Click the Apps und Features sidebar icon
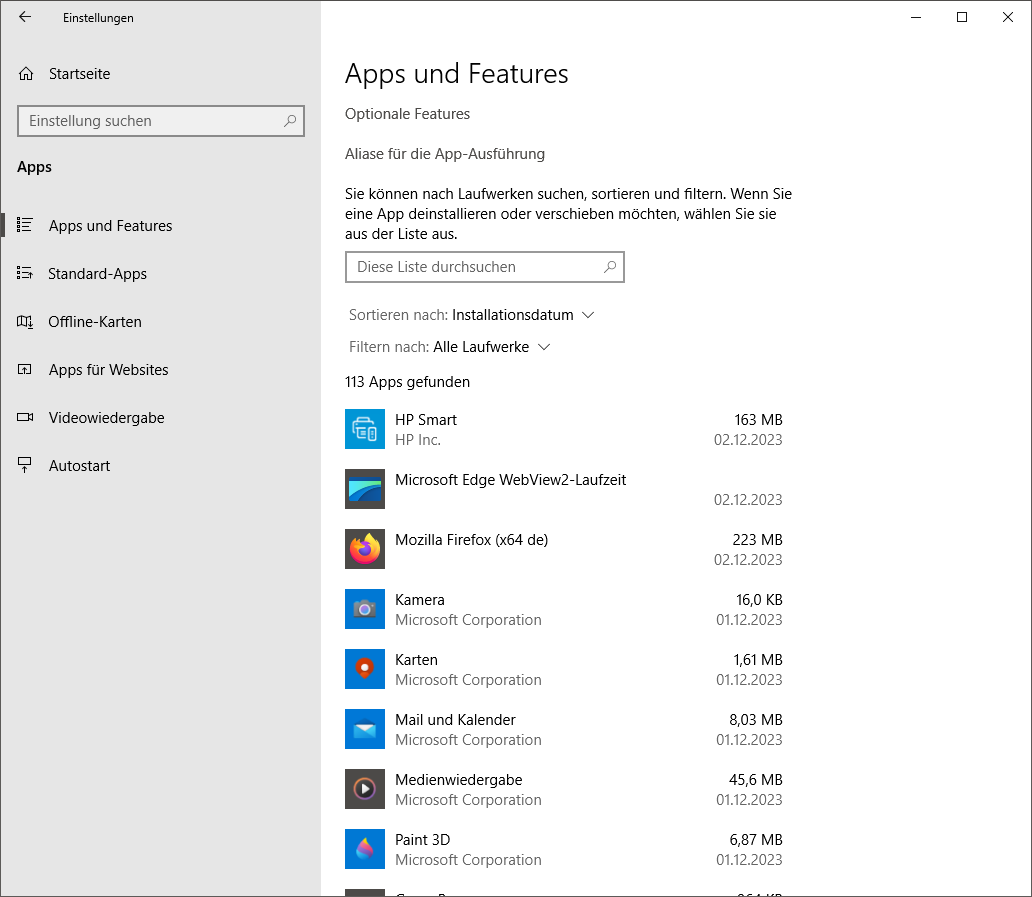Viewport: 1032px width, 897px height. 24,225
